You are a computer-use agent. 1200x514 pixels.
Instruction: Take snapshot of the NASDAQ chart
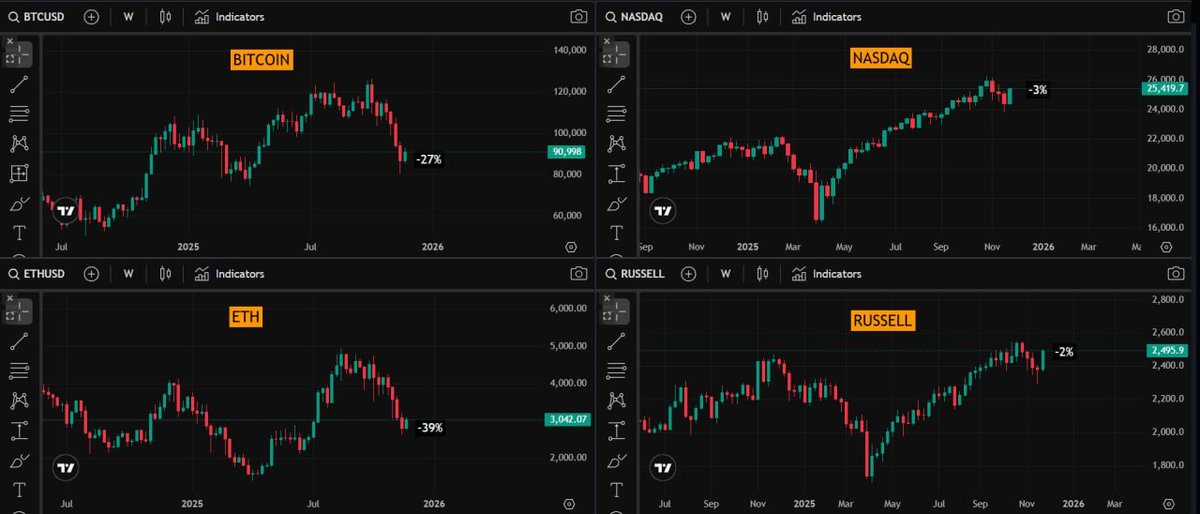[1175, 17]
